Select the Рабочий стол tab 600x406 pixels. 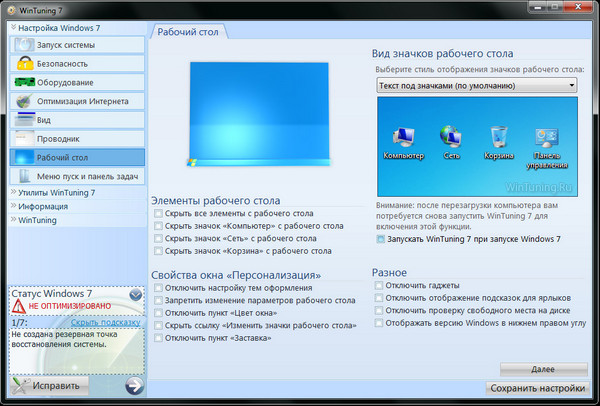coord(188,32)
